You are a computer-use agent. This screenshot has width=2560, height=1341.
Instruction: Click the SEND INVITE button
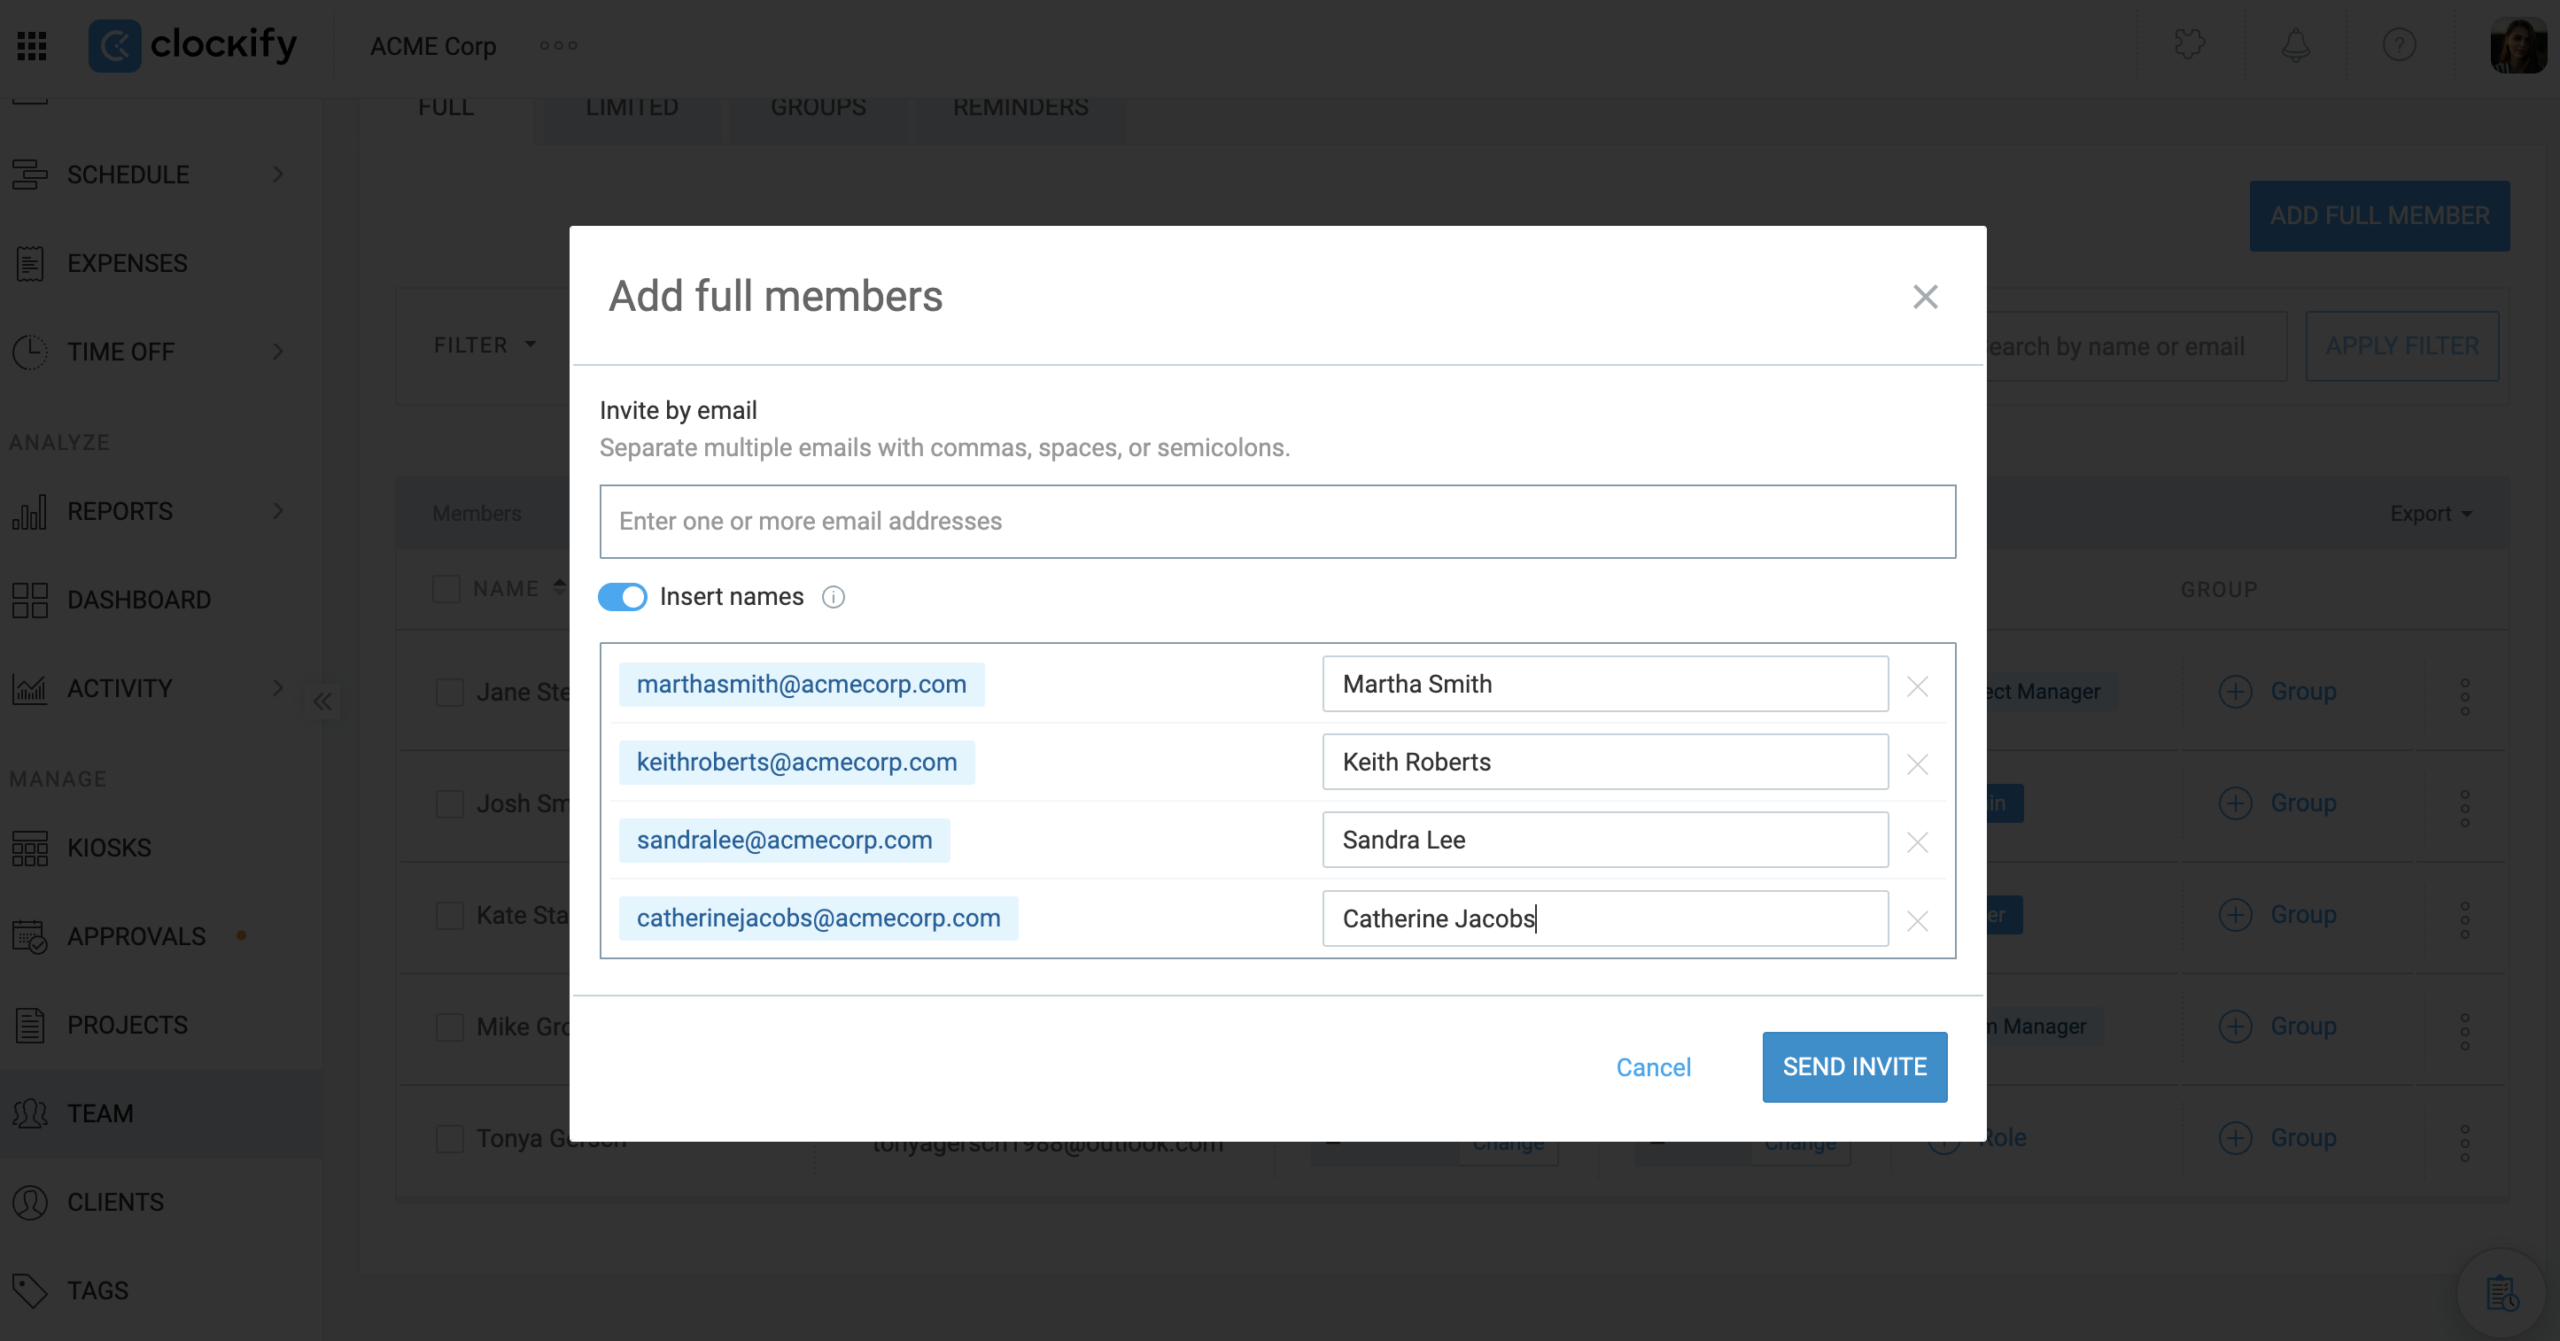[x=1854, y=1067]
